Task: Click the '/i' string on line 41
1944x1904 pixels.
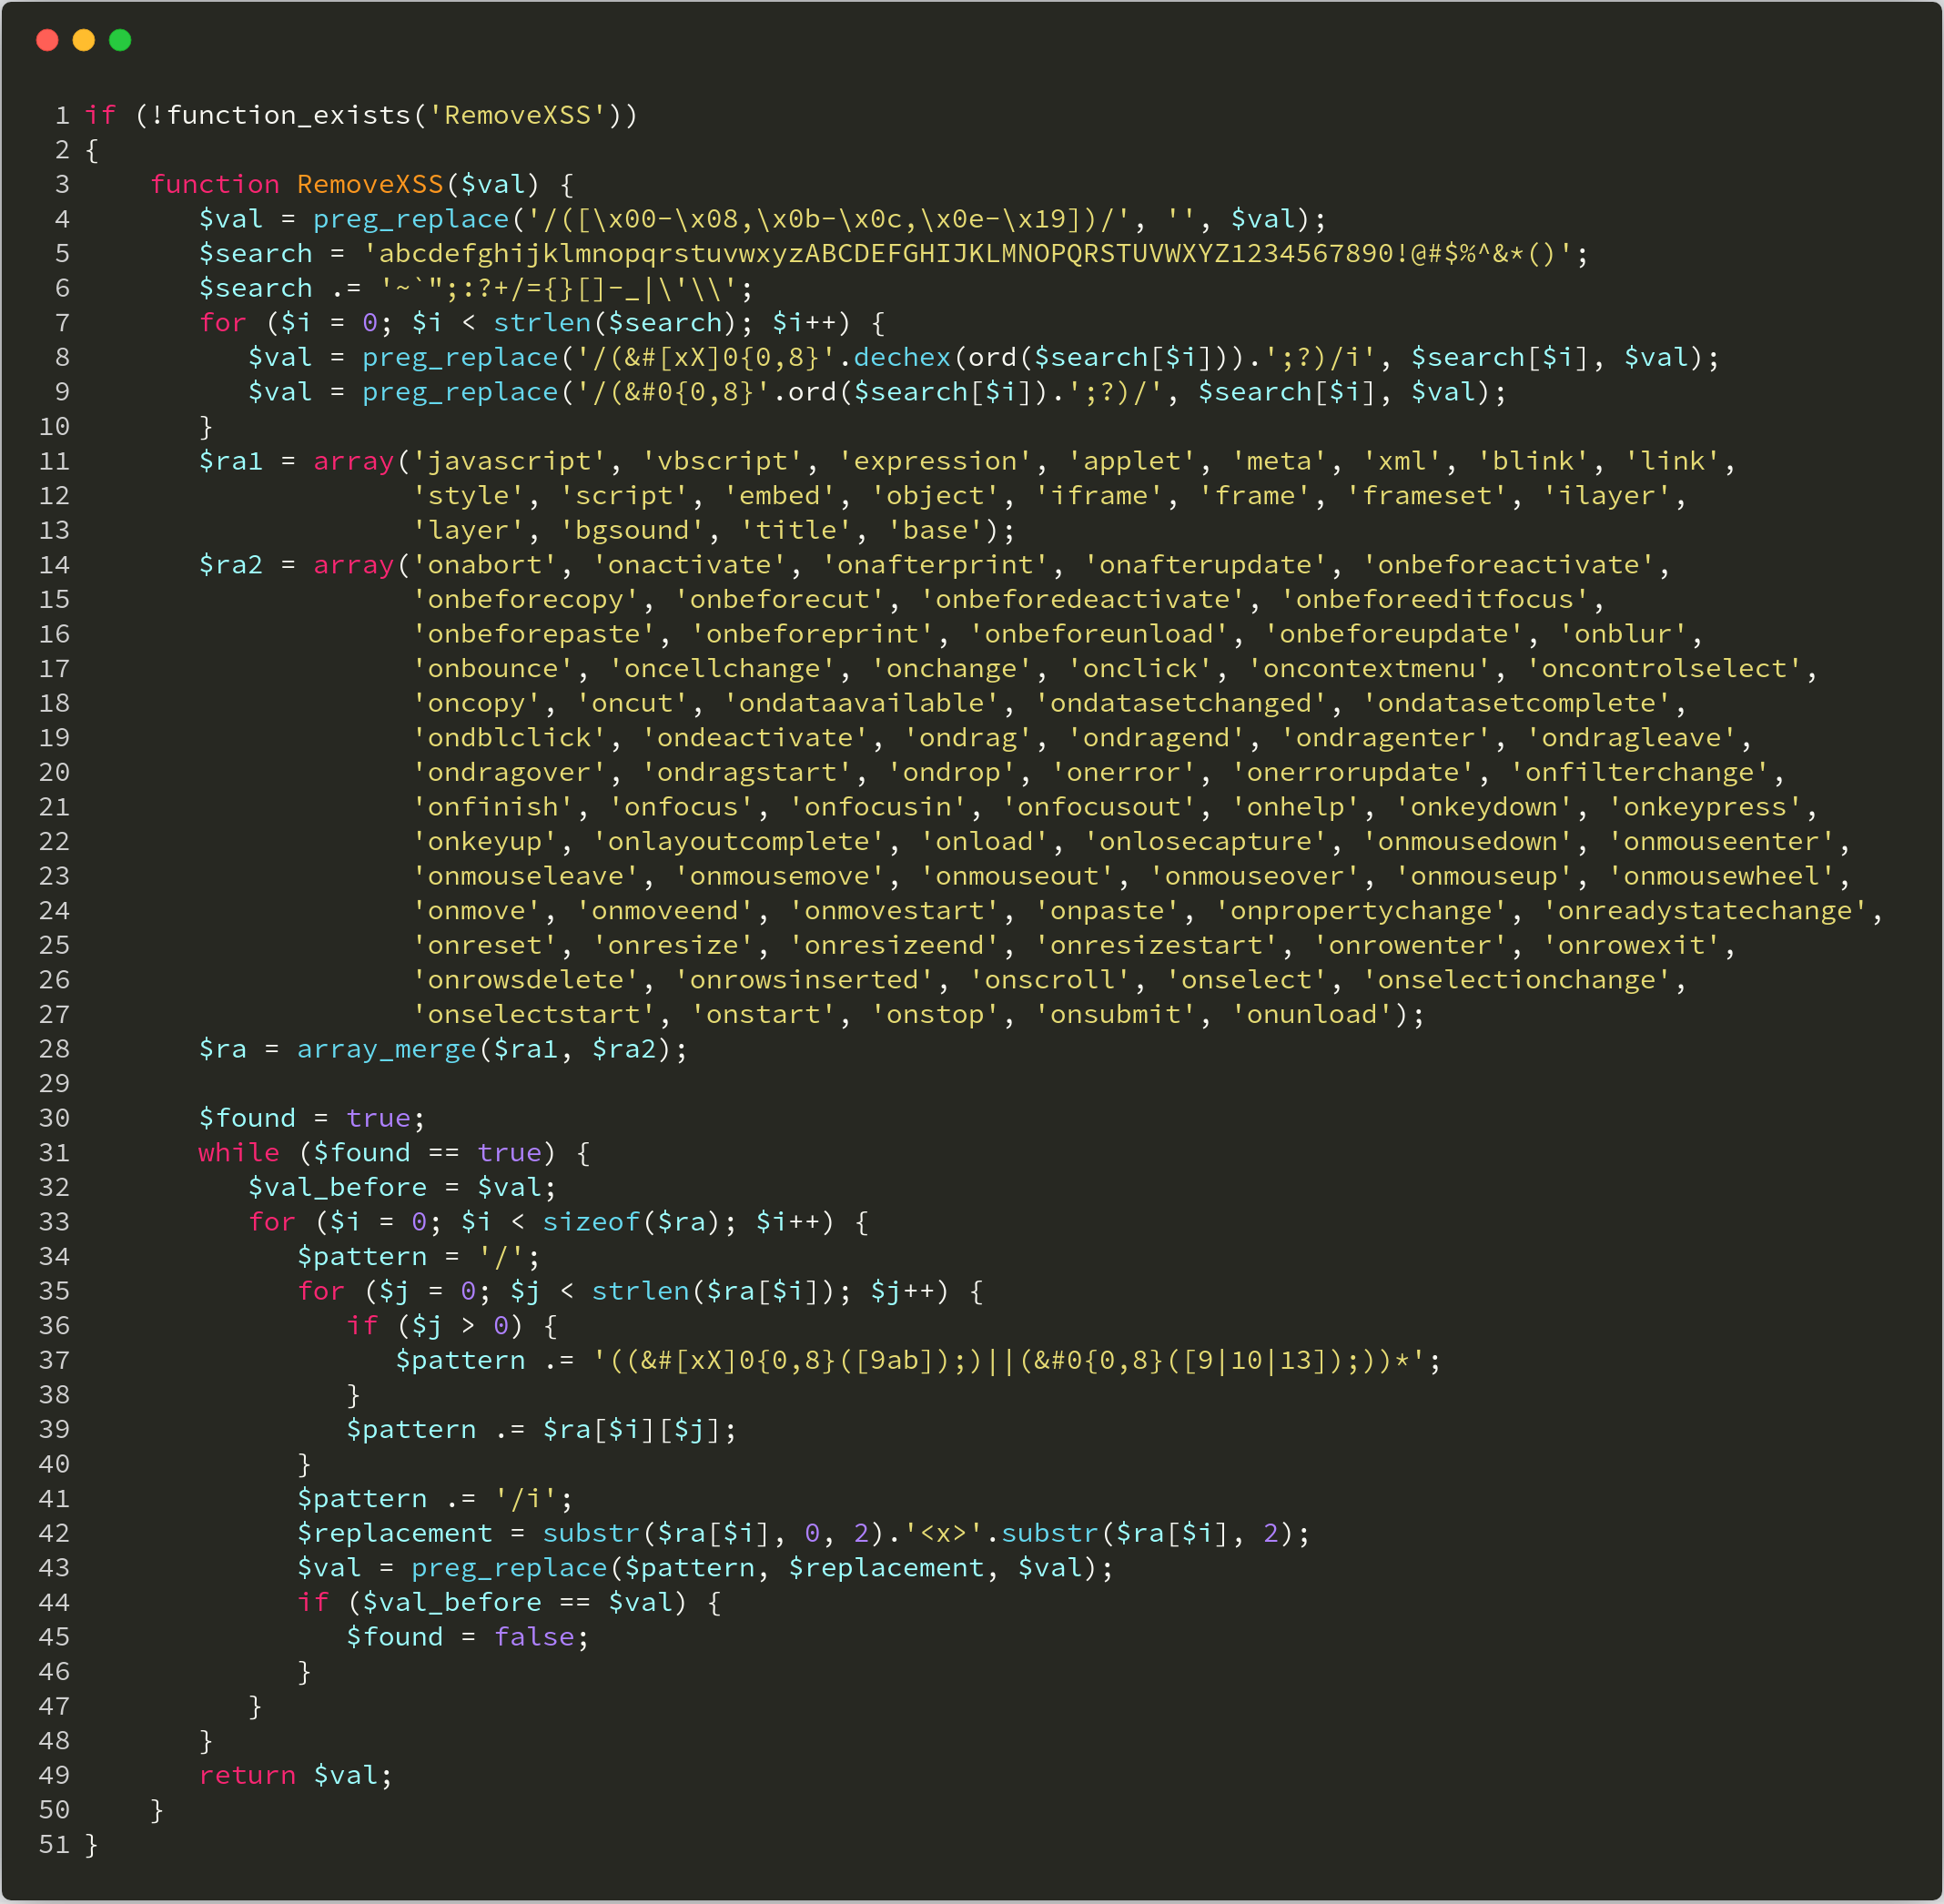Action: 526,1499
